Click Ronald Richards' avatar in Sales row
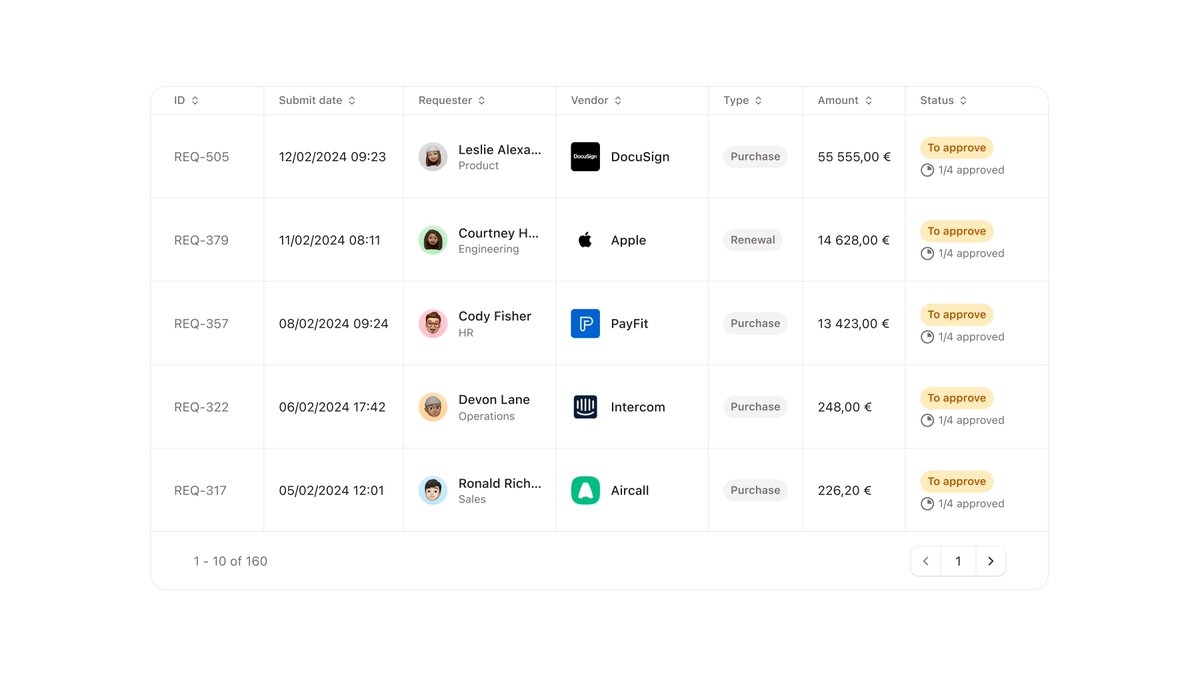 pos(433,491)
